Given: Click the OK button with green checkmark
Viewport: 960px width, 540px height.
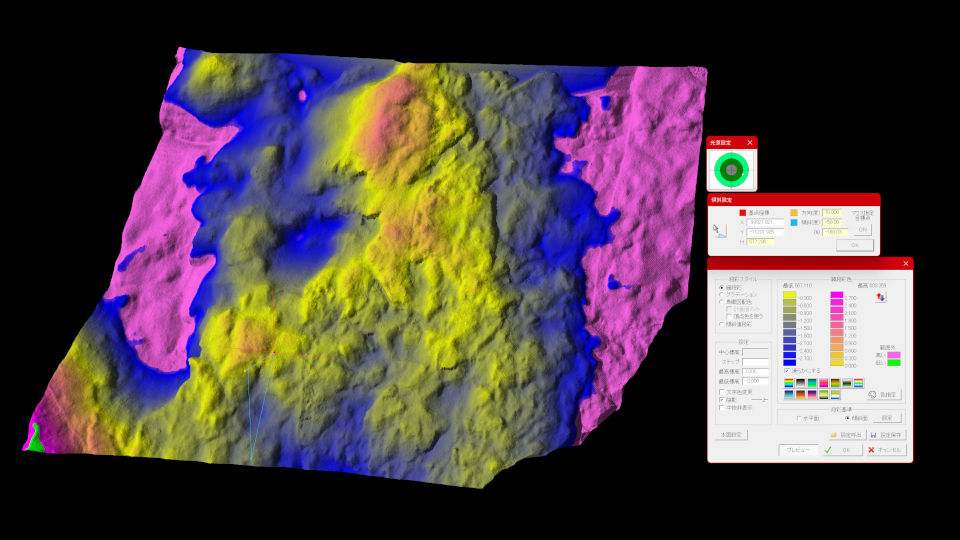Looking at the screenshot, I should click(x=840, y=450).
